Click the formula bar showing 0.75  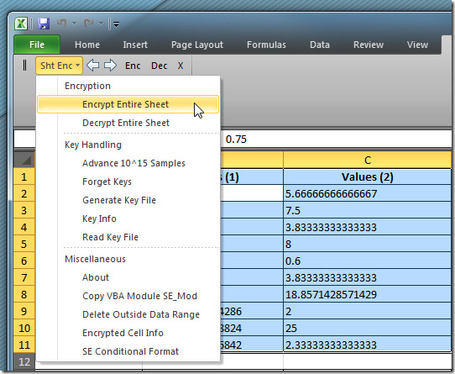336,139
